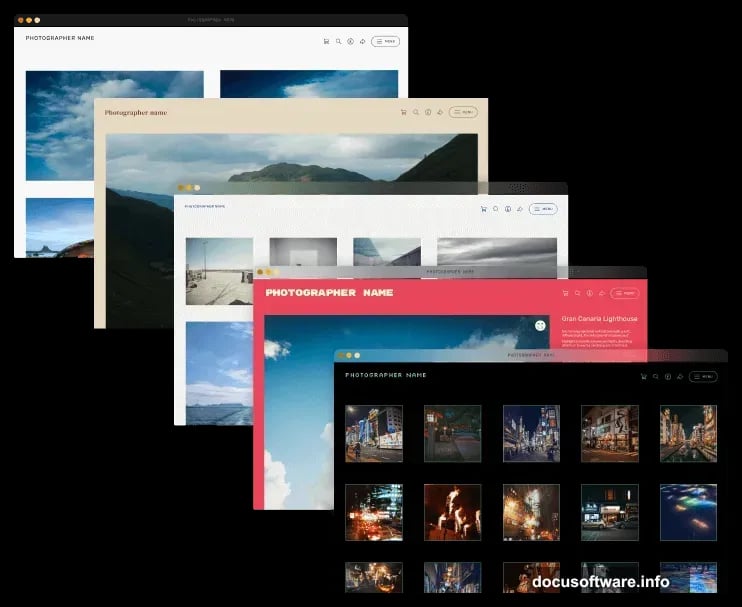Open the colorful light streaks on blue thumbnail
The image size is (742, 607).
(x=689, y=512)
